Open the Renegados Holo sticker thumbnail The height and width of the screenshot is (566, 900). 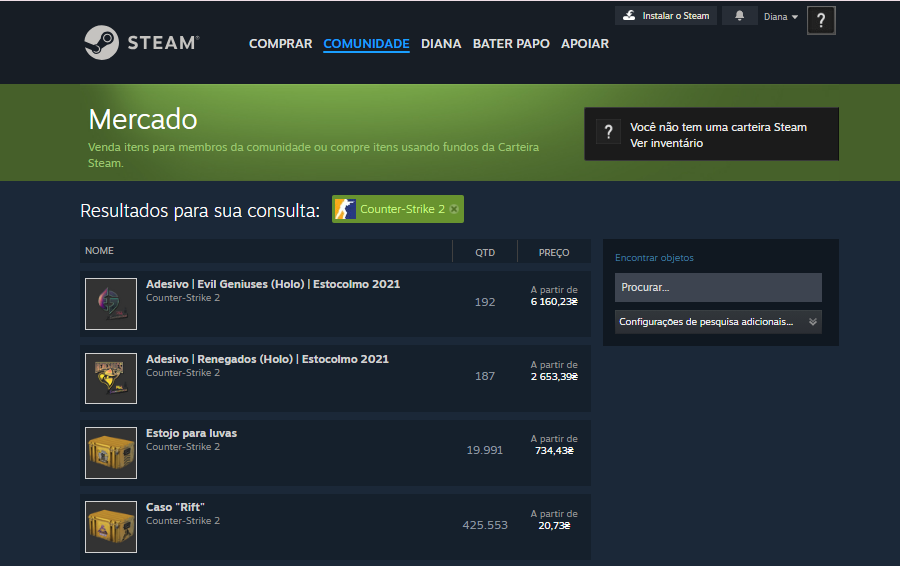pos(111,378)
